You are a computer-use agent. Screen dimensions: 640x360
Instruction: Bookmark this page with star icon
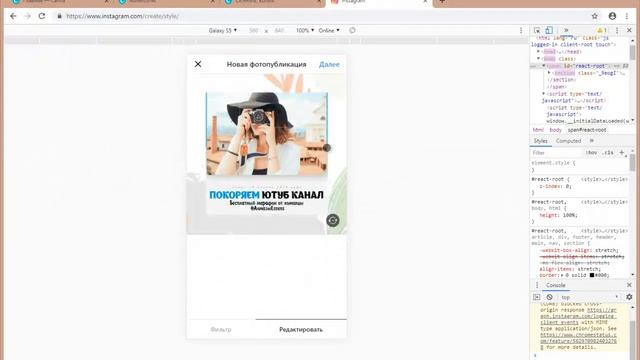point(595,16)
